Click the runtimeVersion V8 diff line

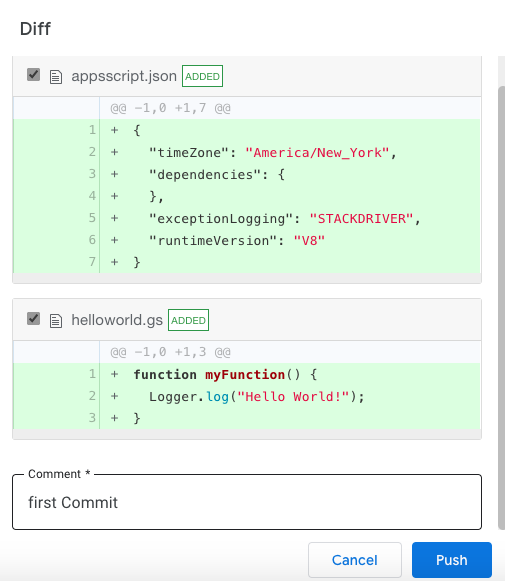247,240
